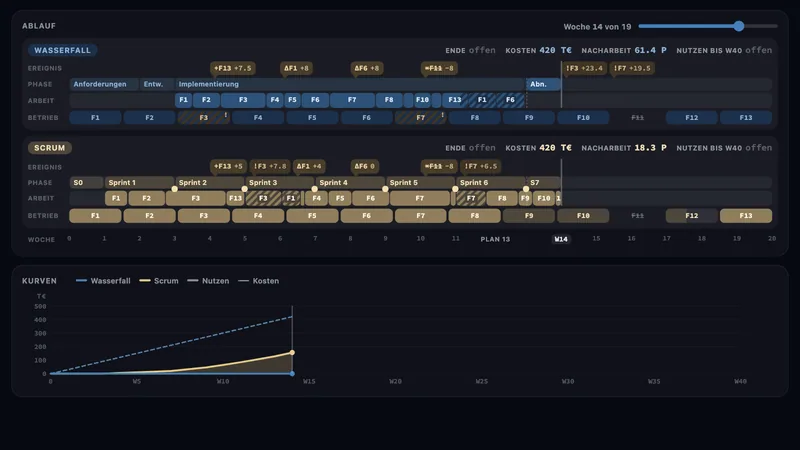Click struck-through F11 in Wasserfall Betrieb row

[637, 118]
